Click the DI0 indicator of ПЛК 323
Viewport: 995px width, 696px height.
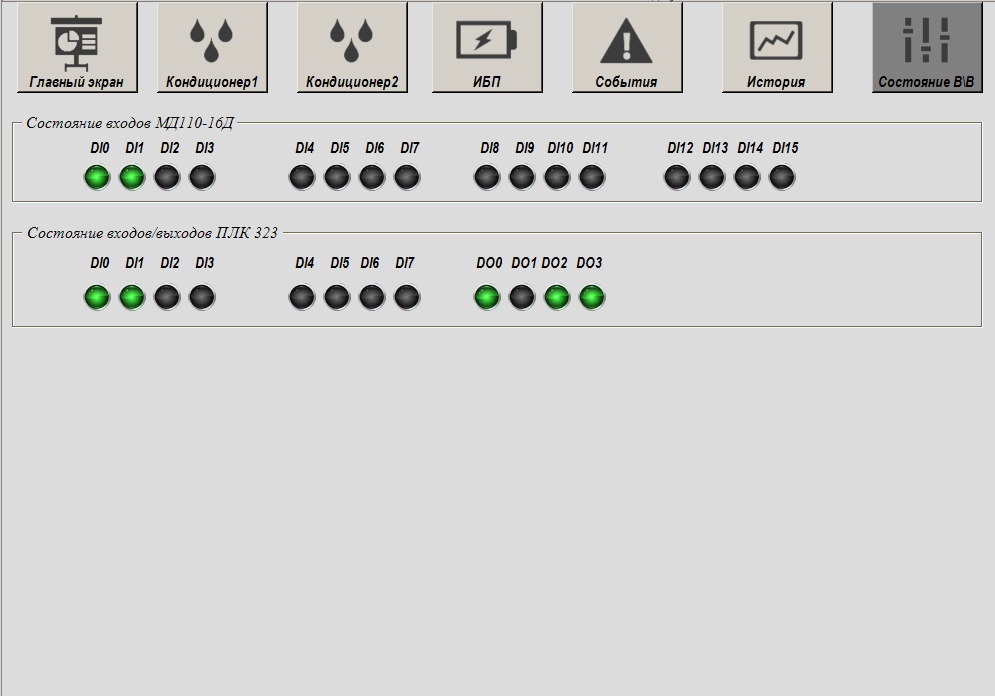(x=97, y=298)
